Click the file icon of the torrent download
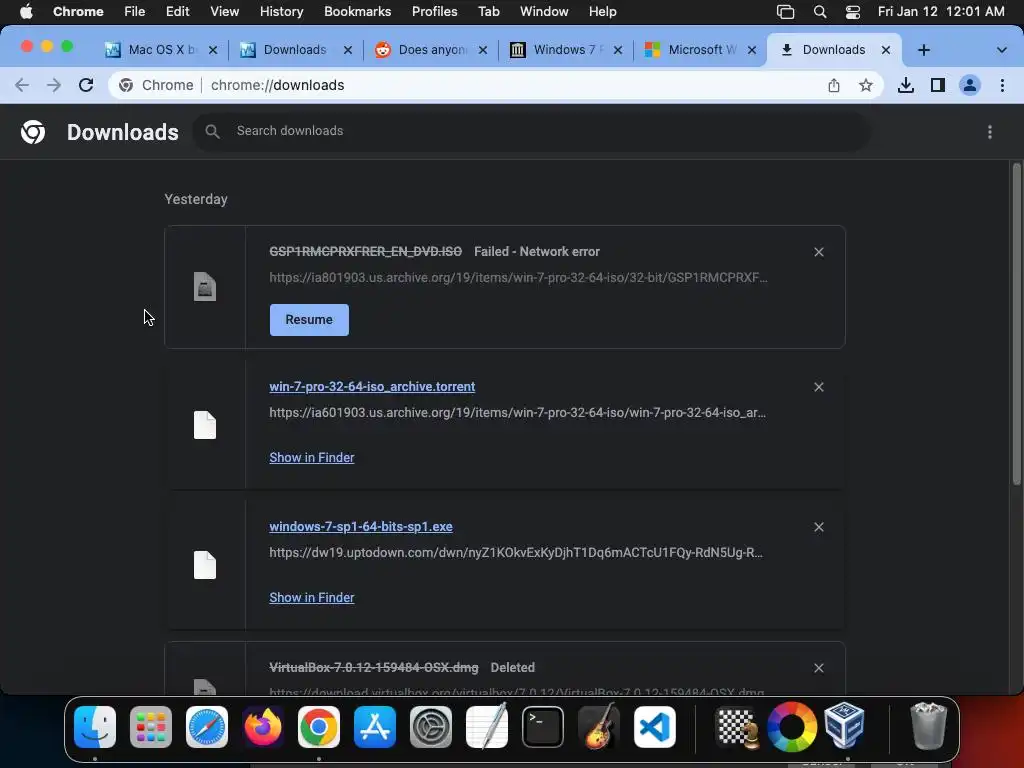 pyautogui.click(x=204, y=425)
